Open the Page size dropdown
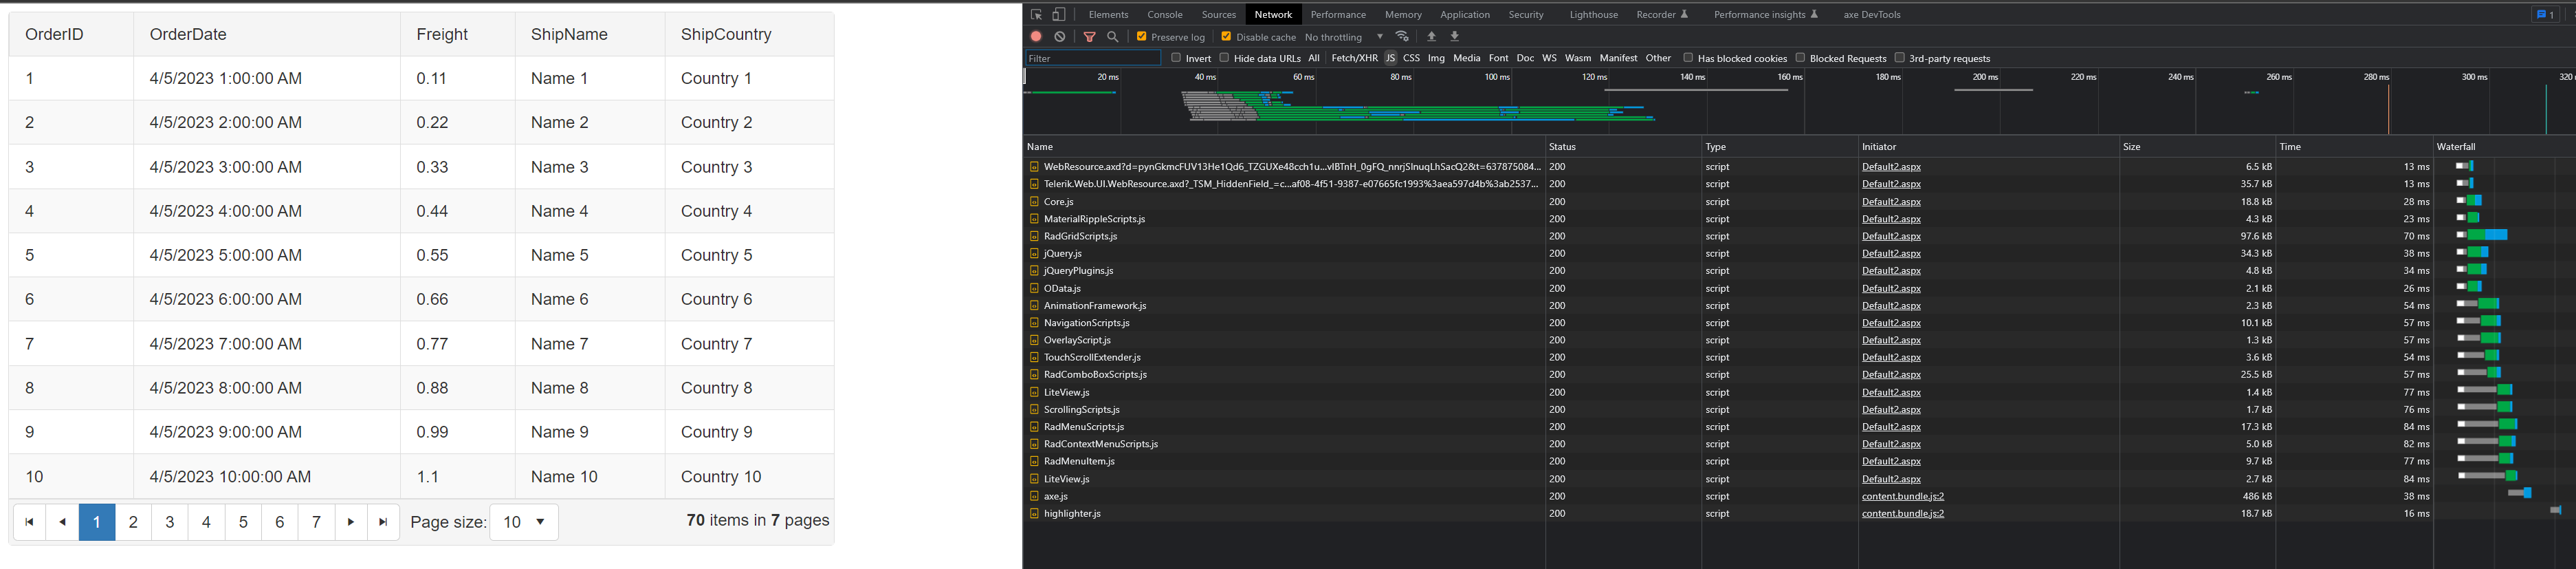The height and width of the screenshot is (569, 2576). coord(524,522)
